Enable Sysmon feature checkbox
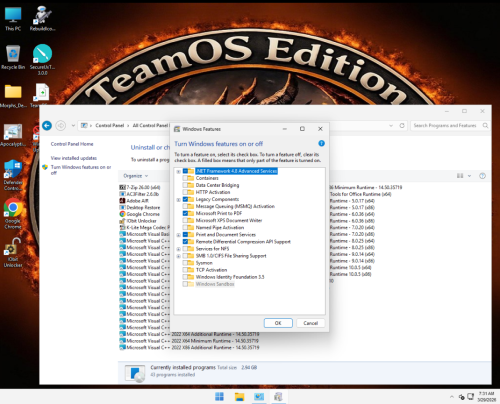Viewport: 500px width, 404px height. click(185, 263)
